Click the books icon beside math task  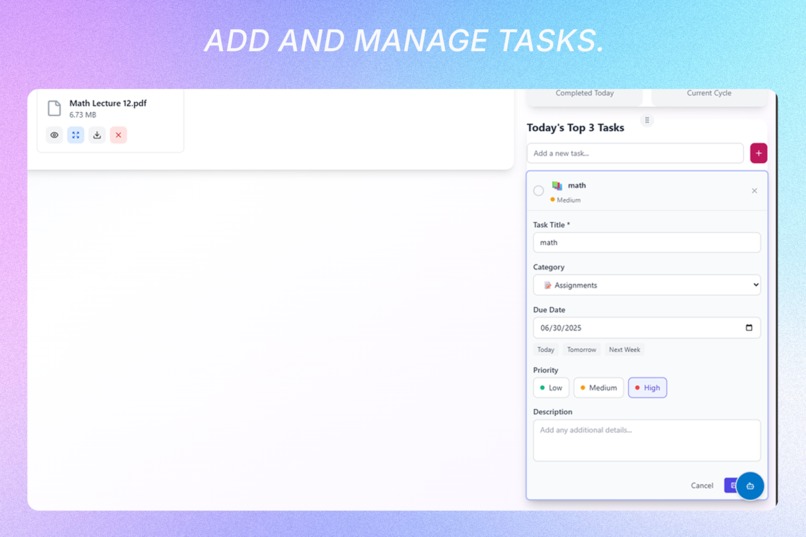[557, 186]
